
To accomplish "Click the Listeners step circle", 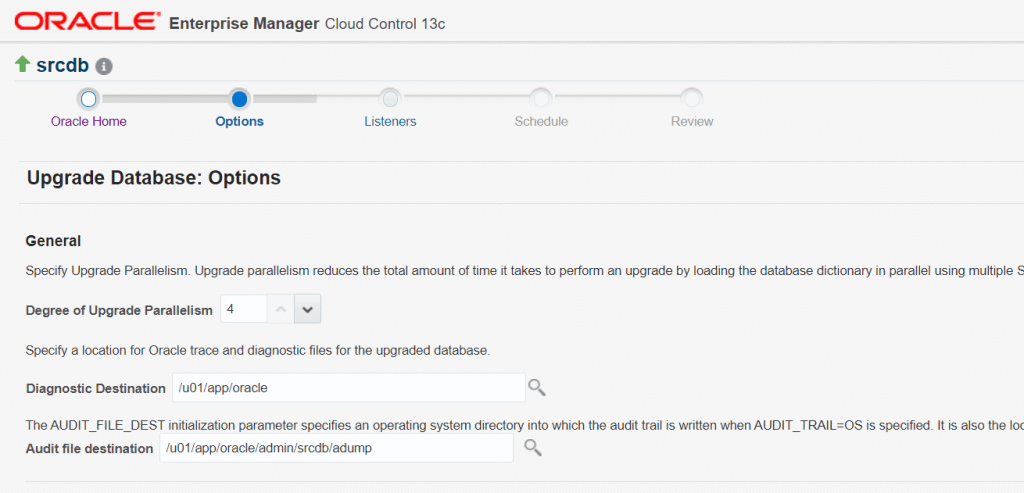I will pos(390,98).
